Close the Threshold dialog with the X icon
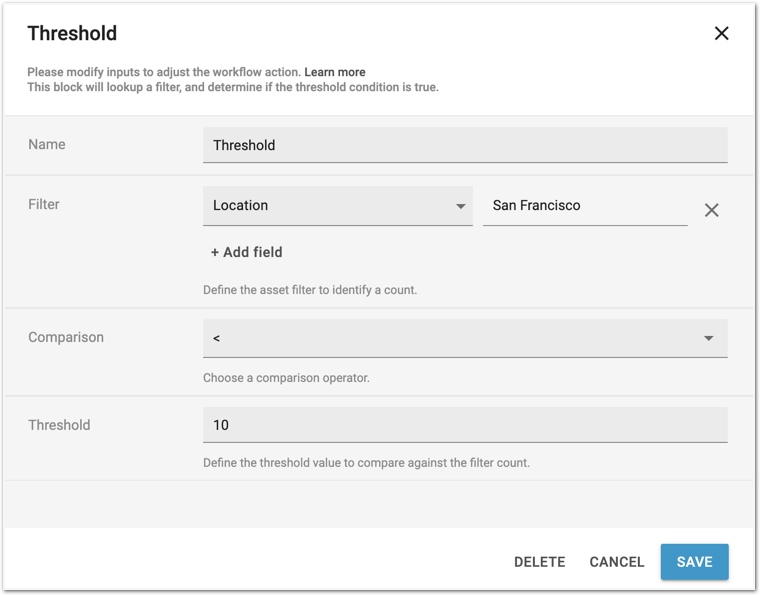 [x=721, y=33]
